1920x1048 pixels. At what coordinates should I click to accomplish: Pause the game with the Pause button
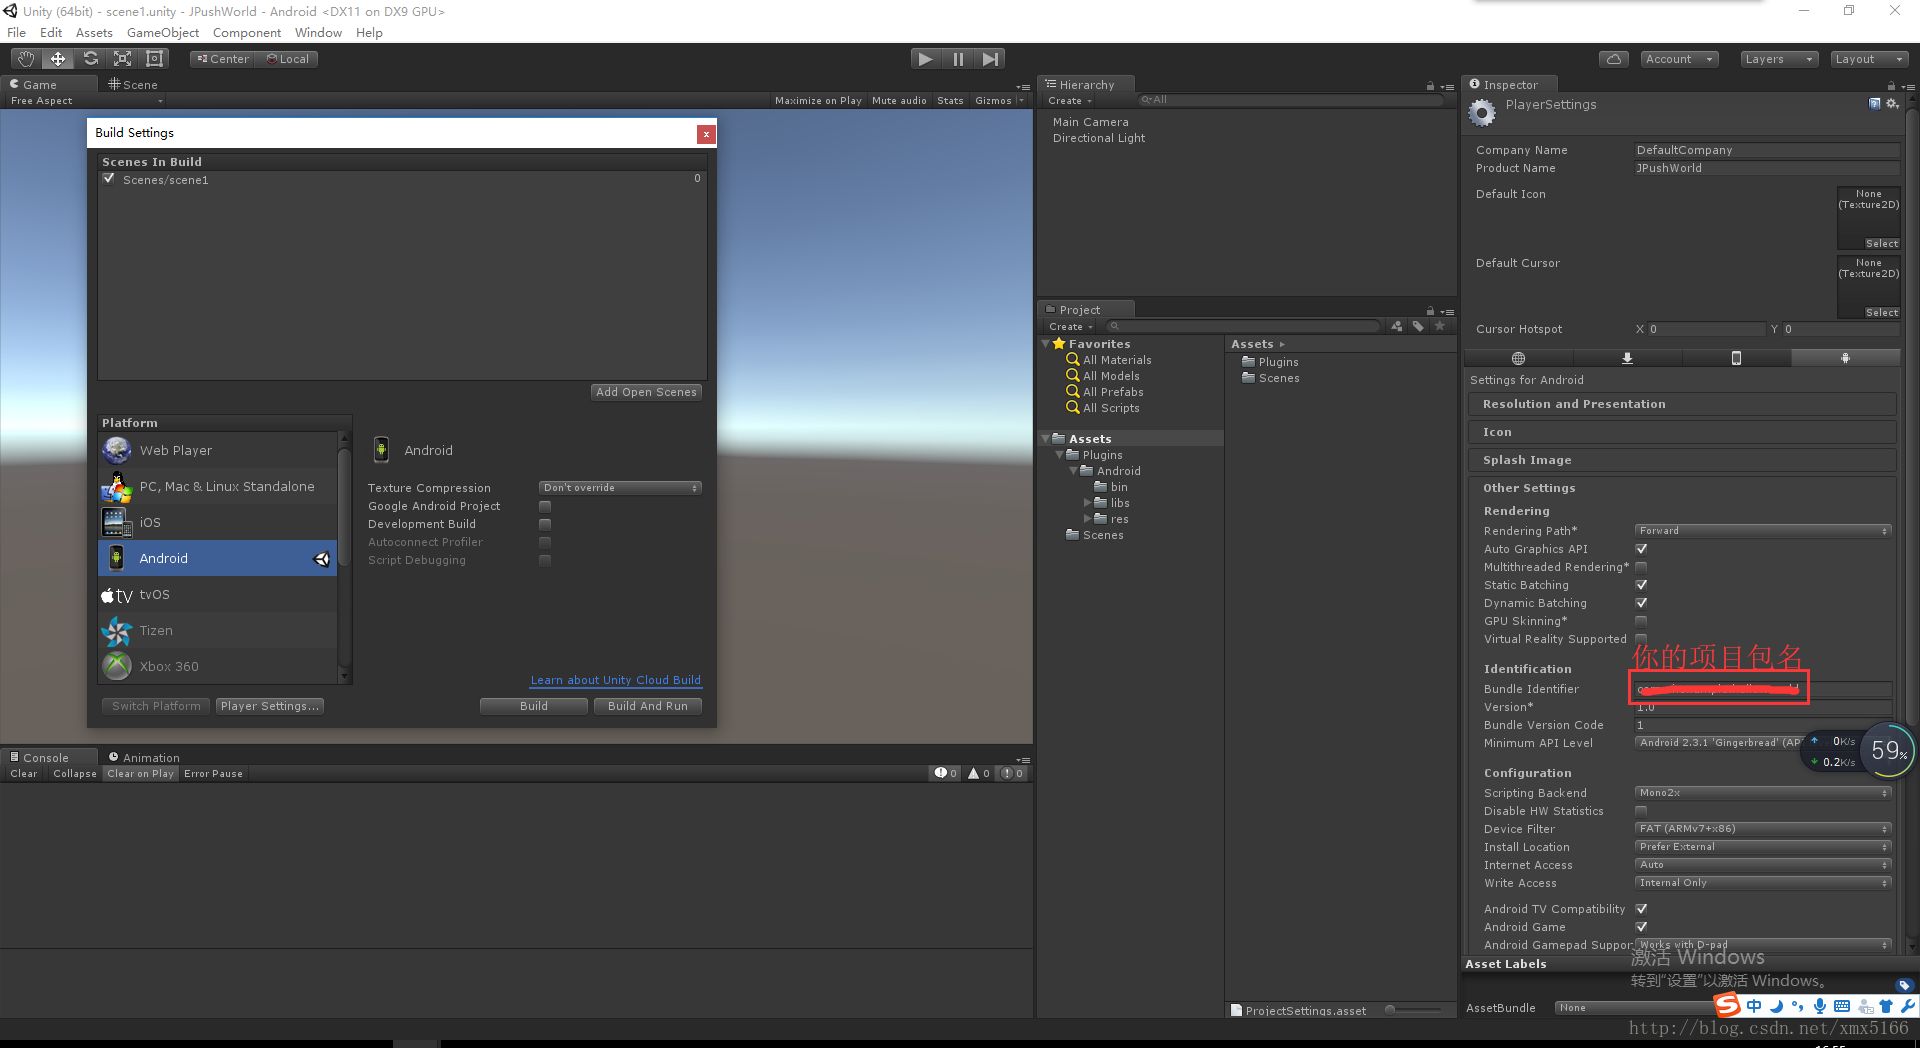coord(958,59)
